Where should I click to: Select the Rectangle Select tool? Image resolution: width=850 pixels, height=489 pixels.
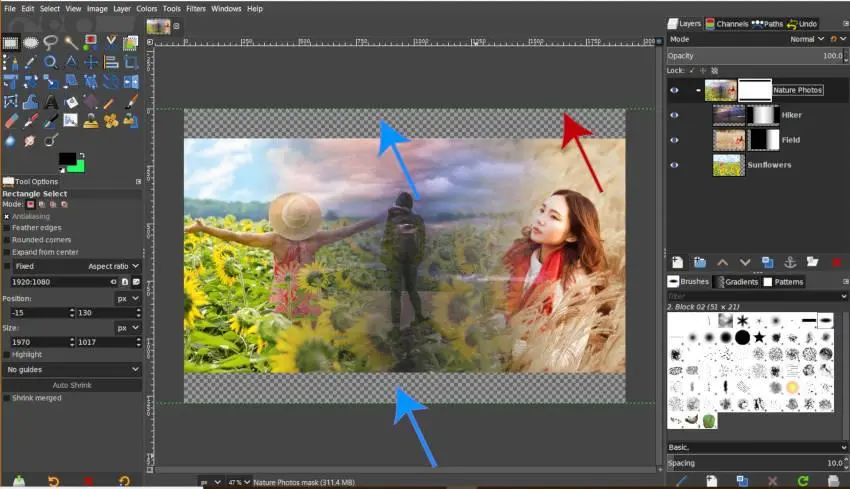[10, 43]
